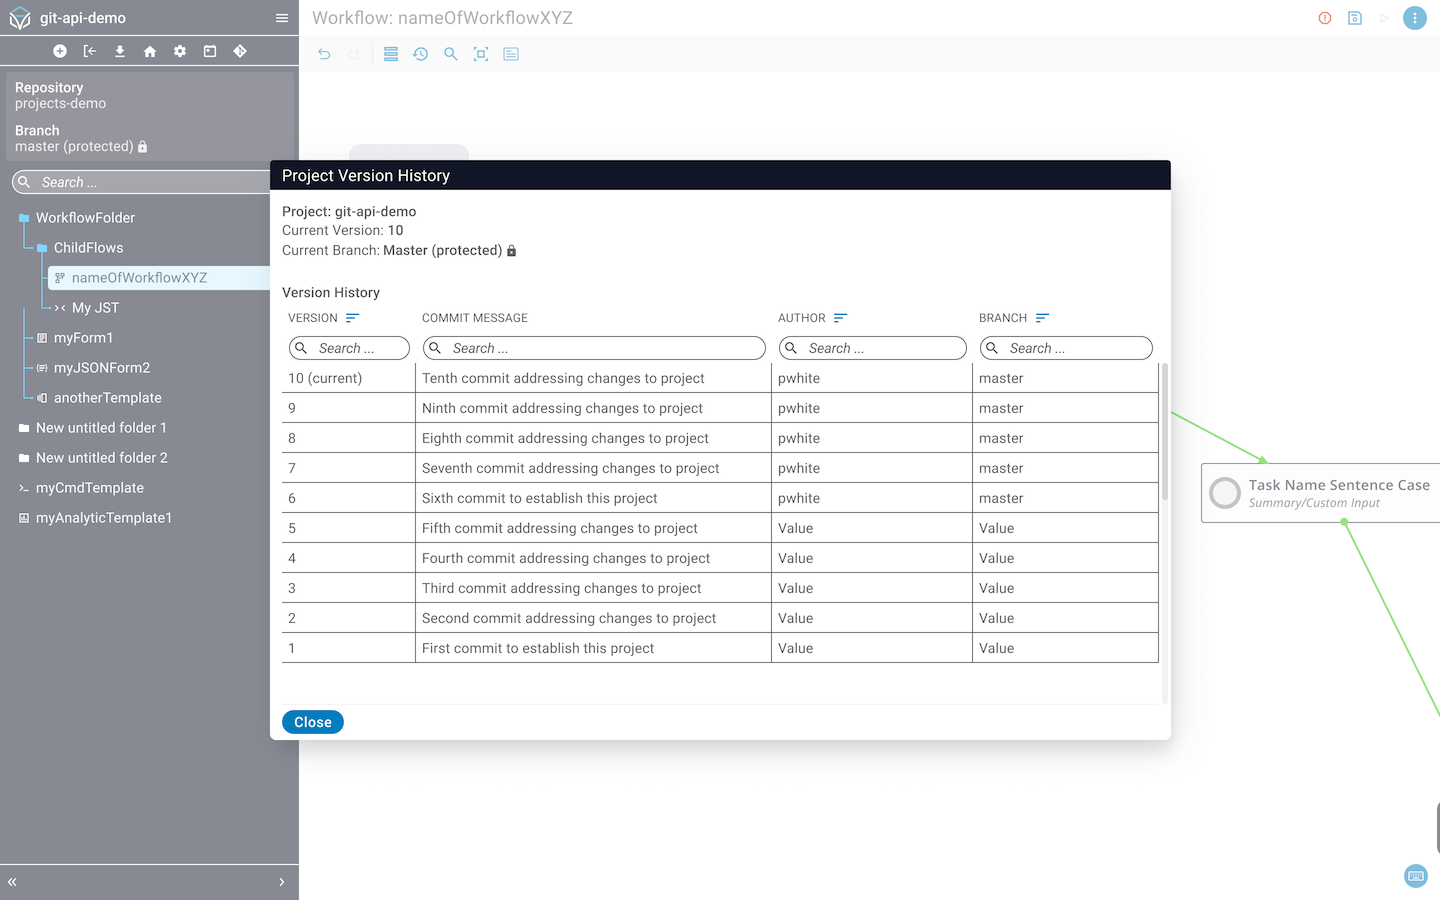The width and height of the screenshot is (1440, 900).
Task: Click the git branch icon in sidebar toolbar
Action: point(240,51)
